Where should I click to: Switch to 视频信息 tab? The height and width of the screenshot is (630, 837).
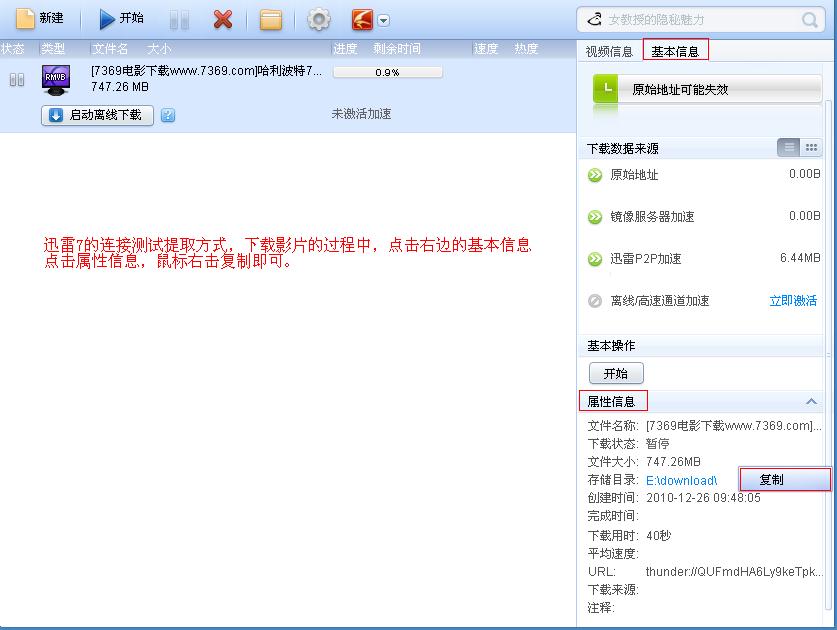click(x=609, y=51)
